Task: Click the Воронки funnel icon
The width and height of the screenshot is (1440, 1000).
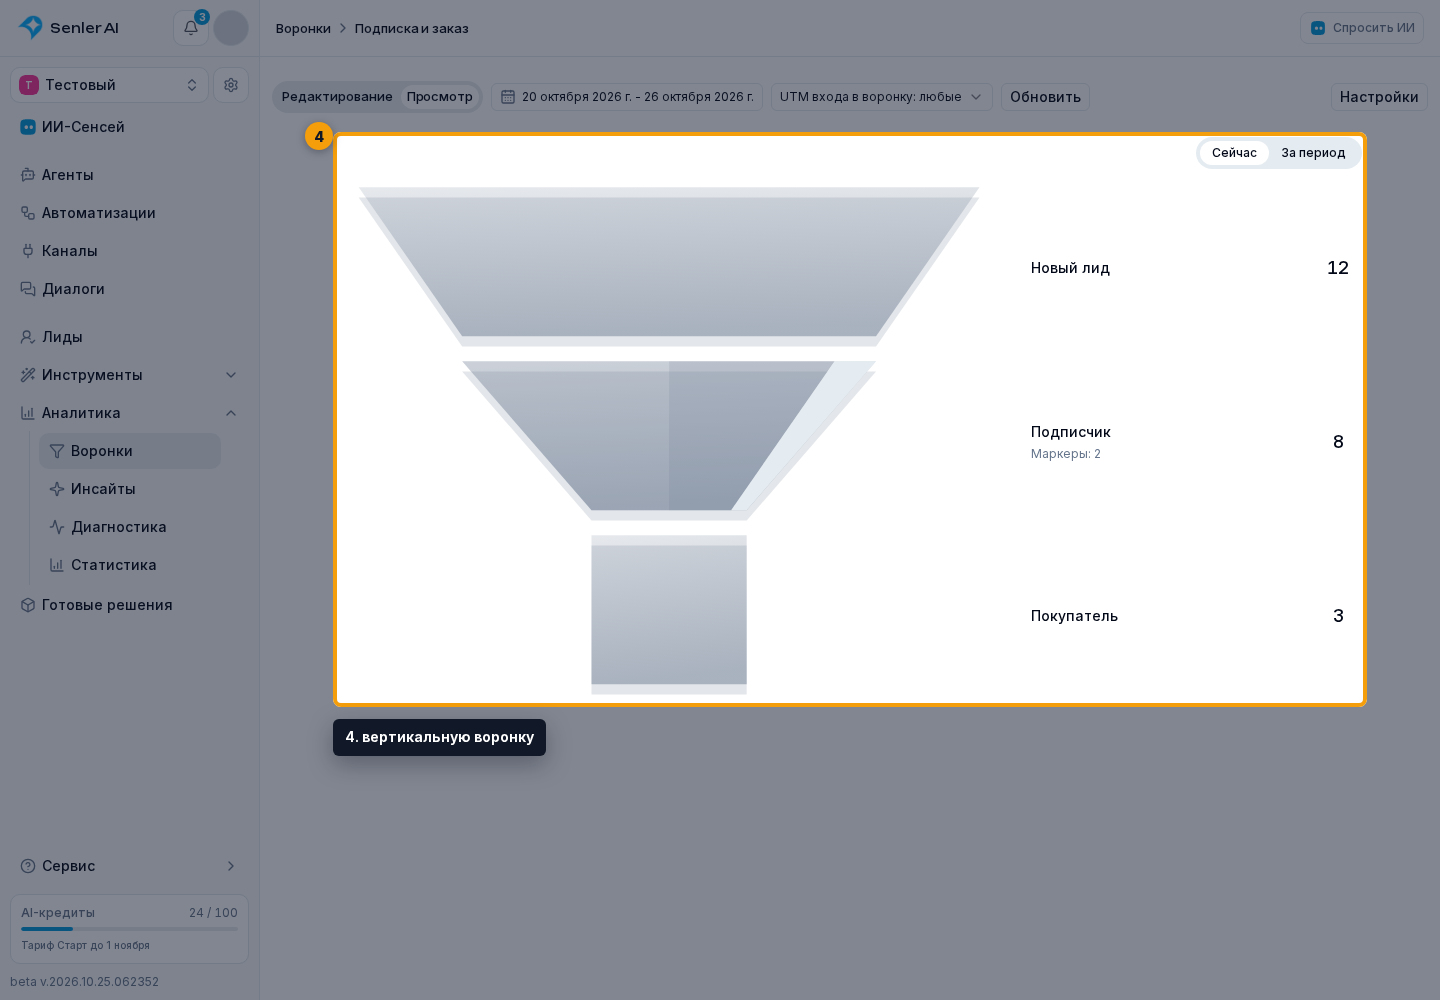Action: click(x=57, y=451)
